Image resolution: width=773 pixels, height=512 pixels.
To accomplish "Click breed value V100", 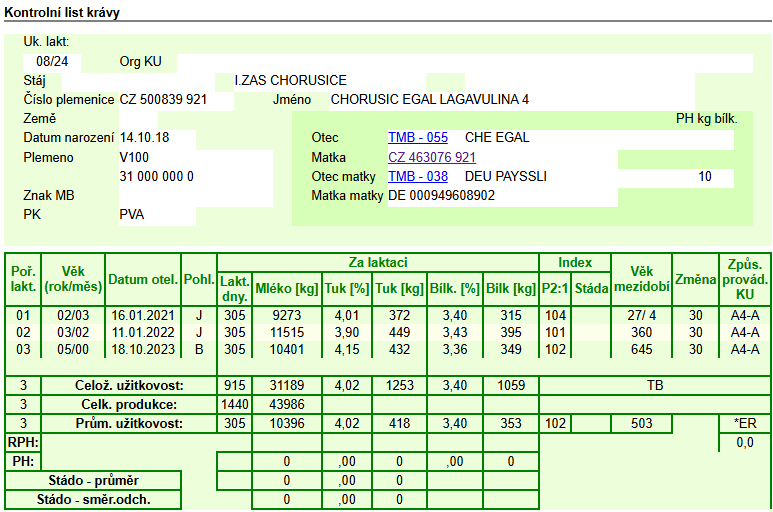I will (134, 158).
